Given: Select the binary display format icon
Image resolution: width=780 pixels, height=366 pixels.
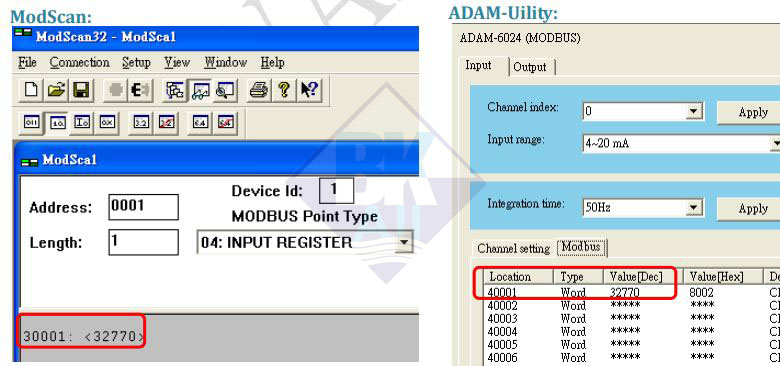Looking at the screenshot, I should (31, 123).
